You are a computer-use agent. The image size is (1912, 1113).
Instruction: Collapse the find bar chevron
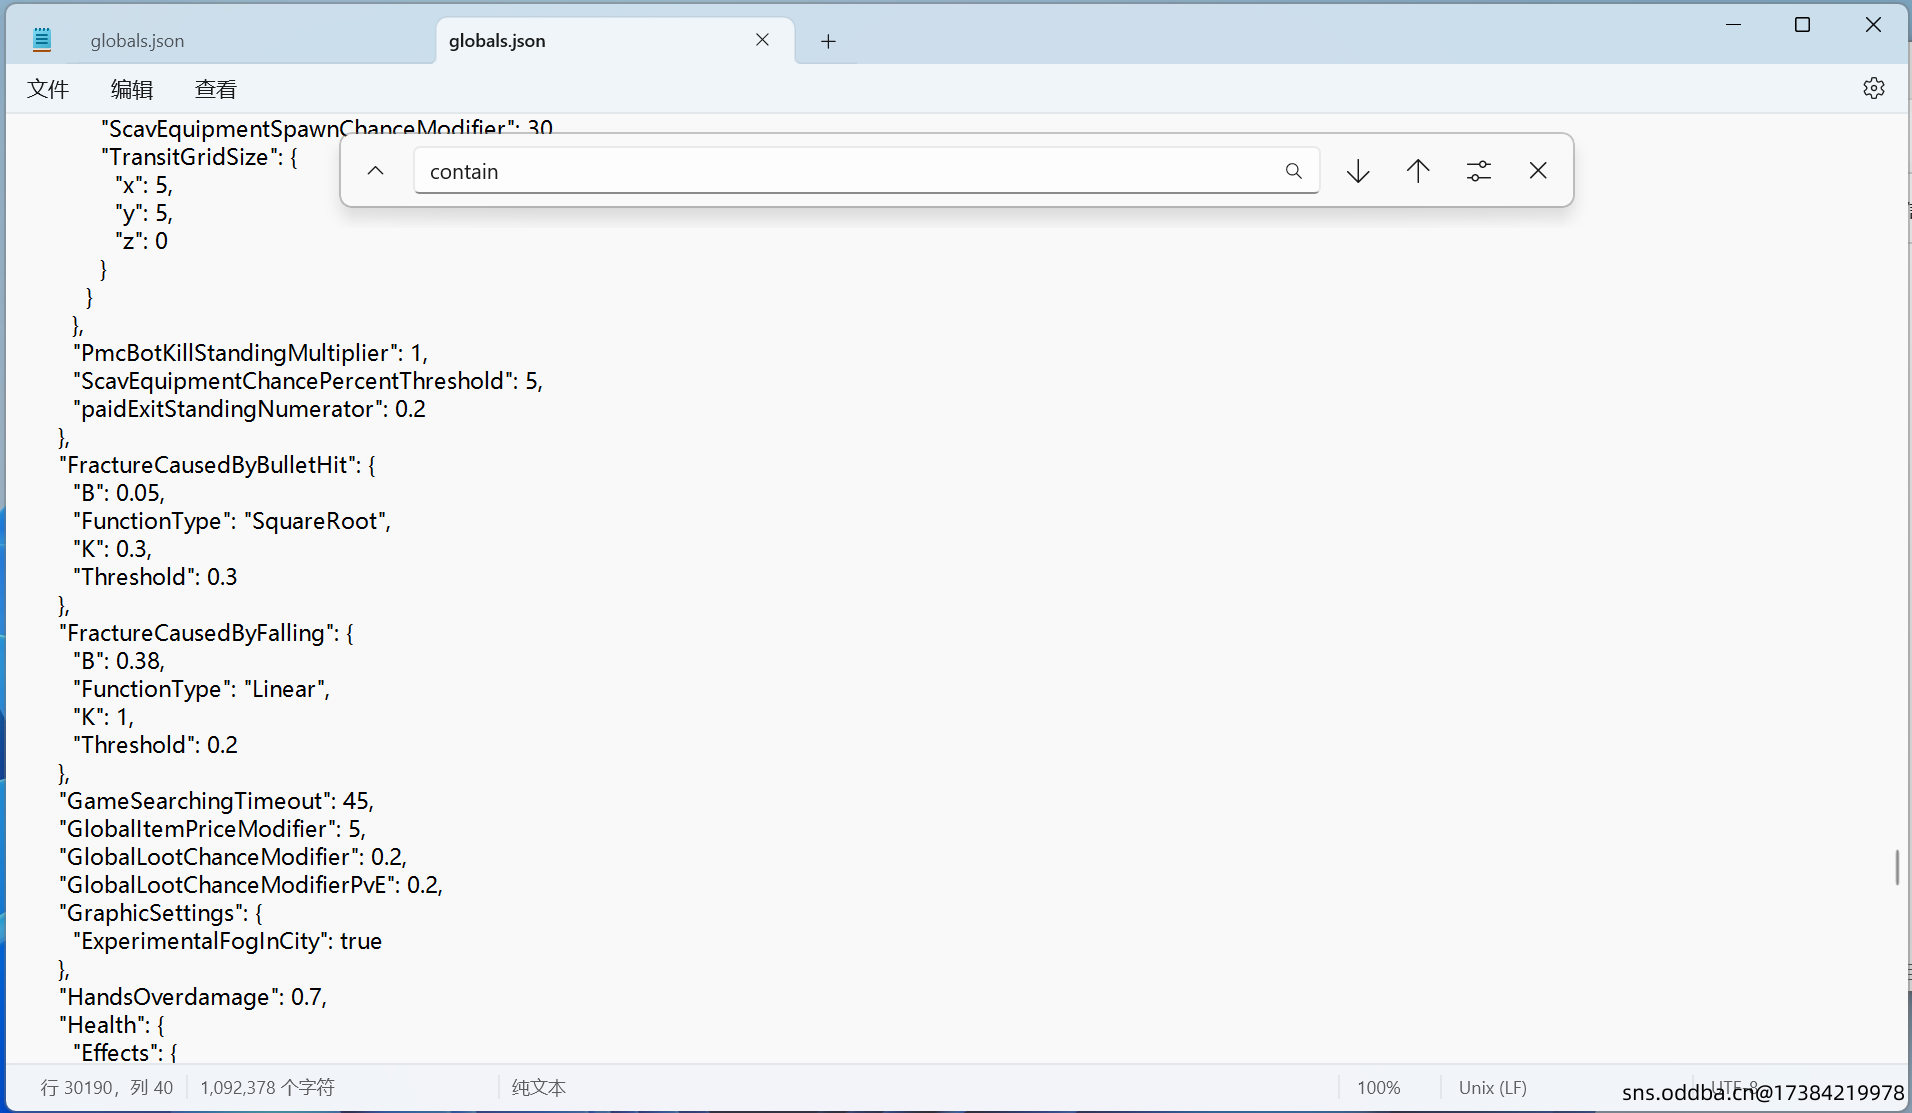[x=376, y=171]
